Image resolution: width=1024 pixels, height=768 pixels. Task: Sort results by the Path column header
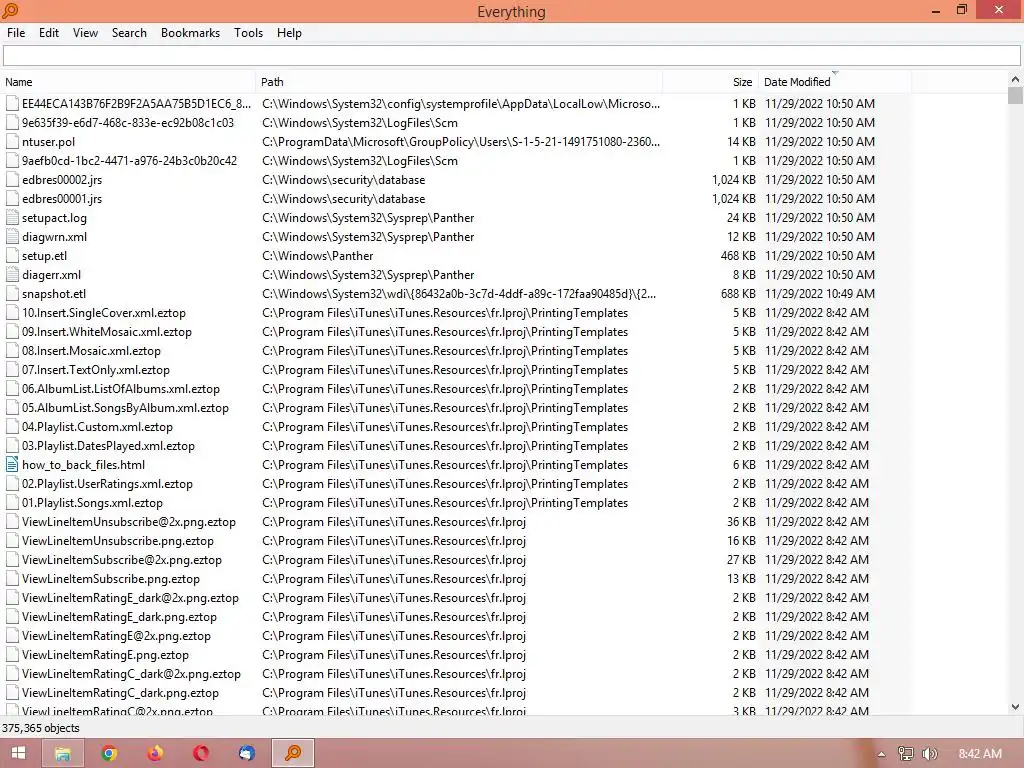[459, 82]
